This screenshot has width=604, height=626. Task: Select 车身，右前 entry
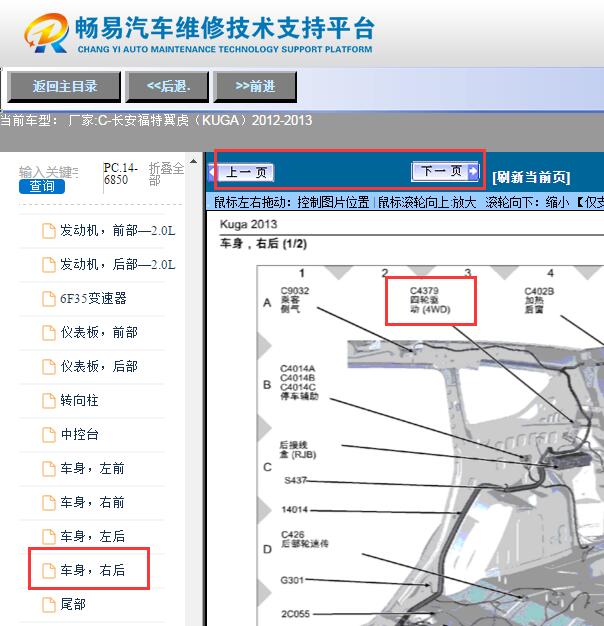coord(92,502)
